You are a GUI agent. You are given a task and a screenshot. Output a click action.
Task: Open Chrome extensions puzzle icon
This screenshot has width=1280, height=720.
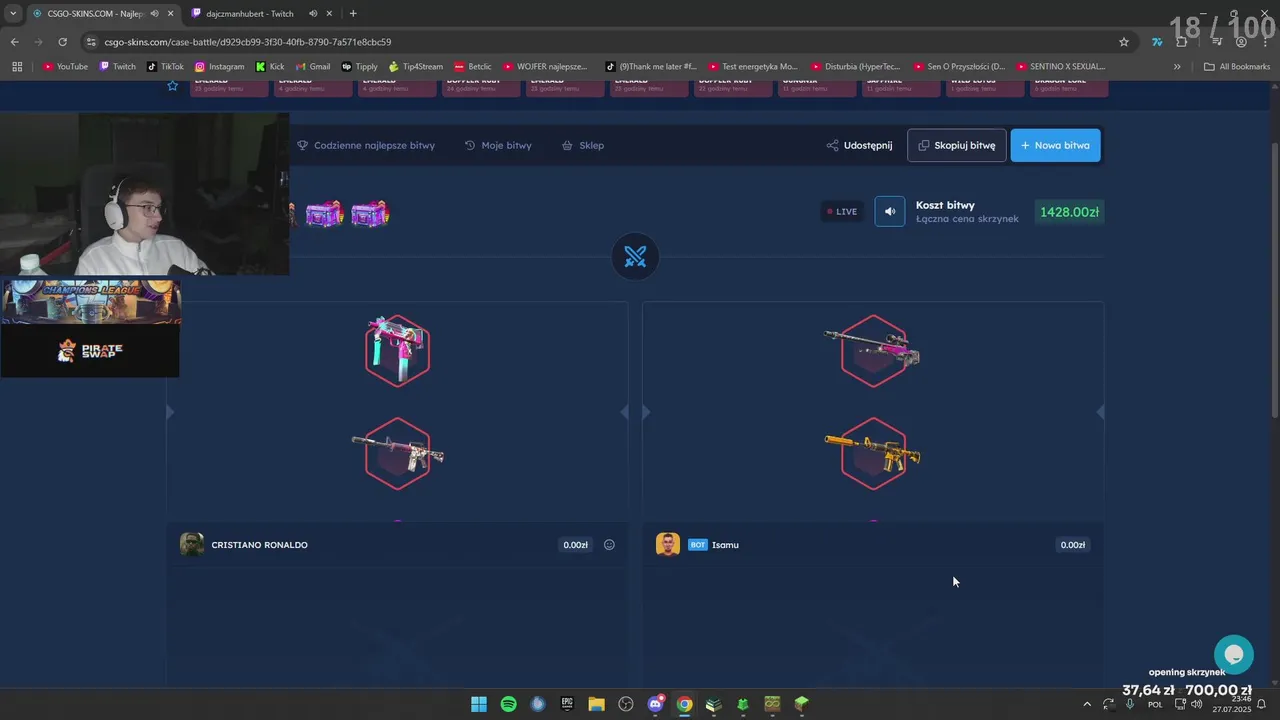[1182, 42]
